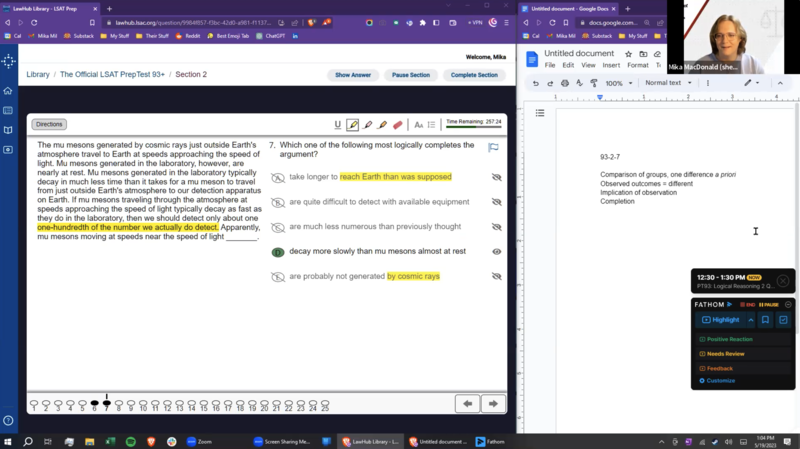Click the print icon in Google Docs
800x449 pixels.
click(565, 83)
